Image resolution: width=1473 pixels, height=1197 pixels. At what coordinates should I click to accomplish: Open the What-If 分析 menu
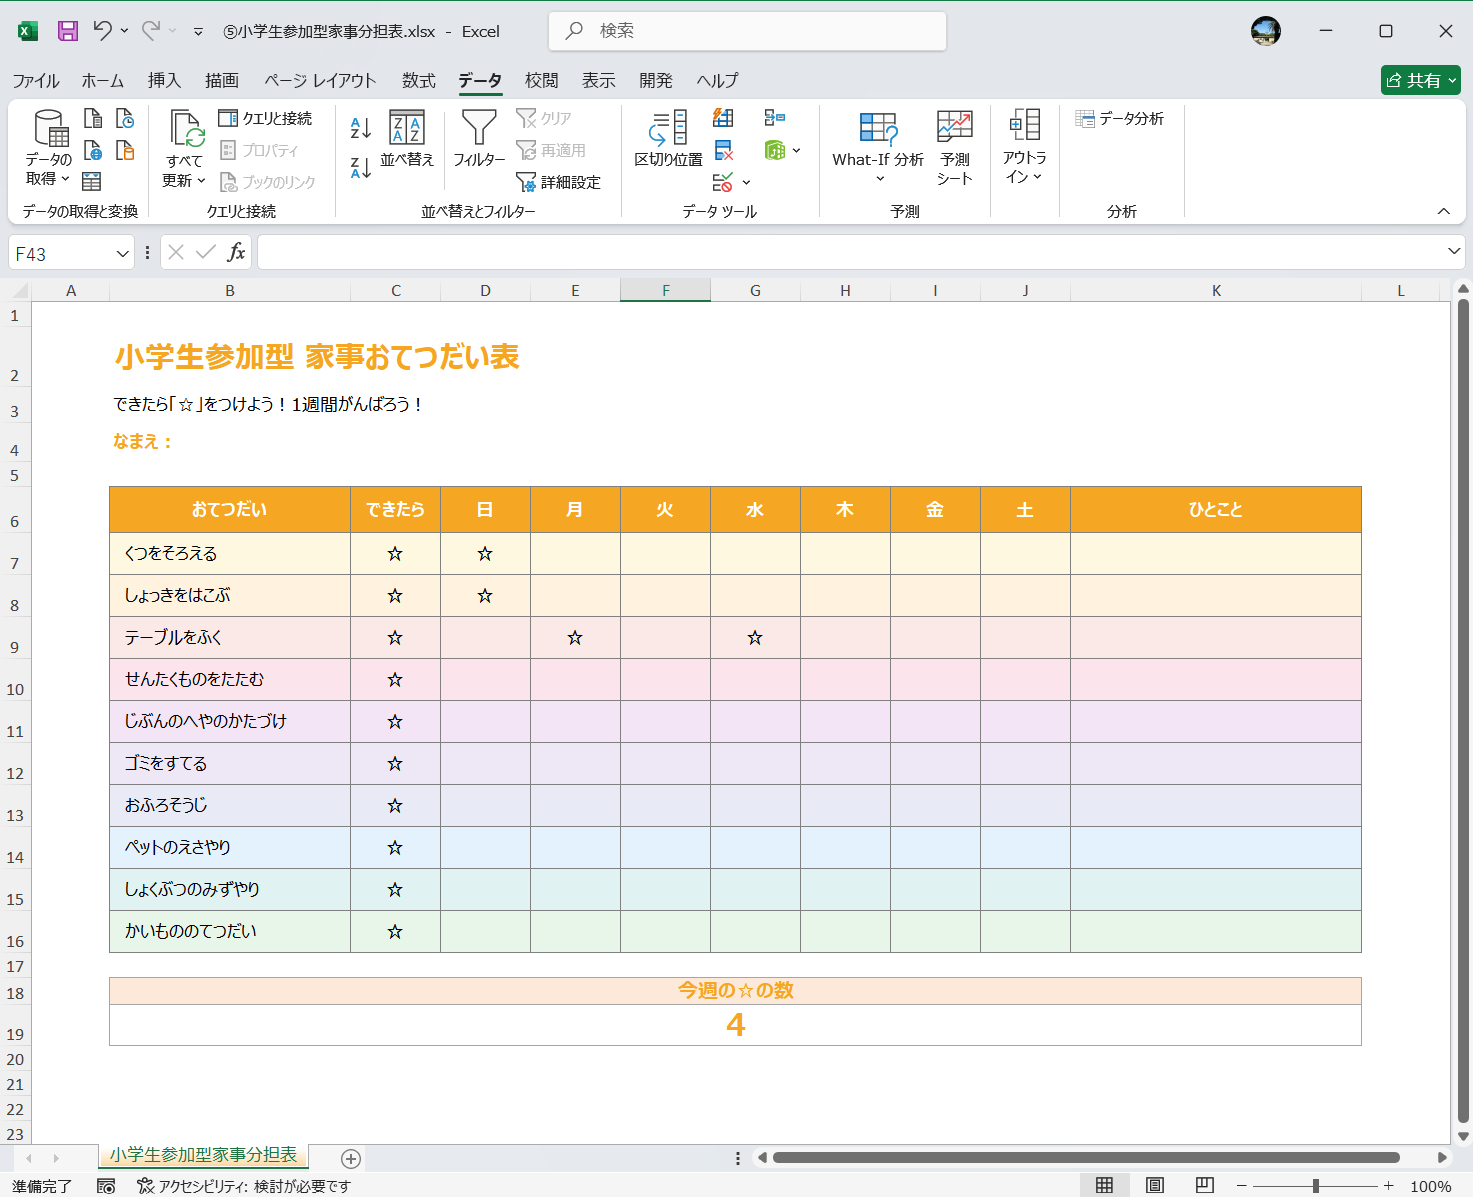click(x=878, y=148)
